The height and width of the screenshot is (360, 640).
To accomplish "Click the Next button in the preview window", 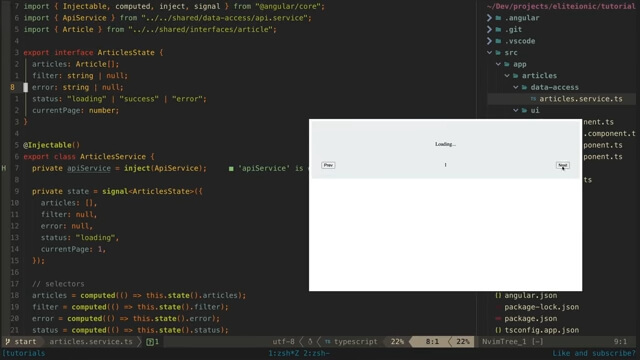I will (x=562, y=165).
